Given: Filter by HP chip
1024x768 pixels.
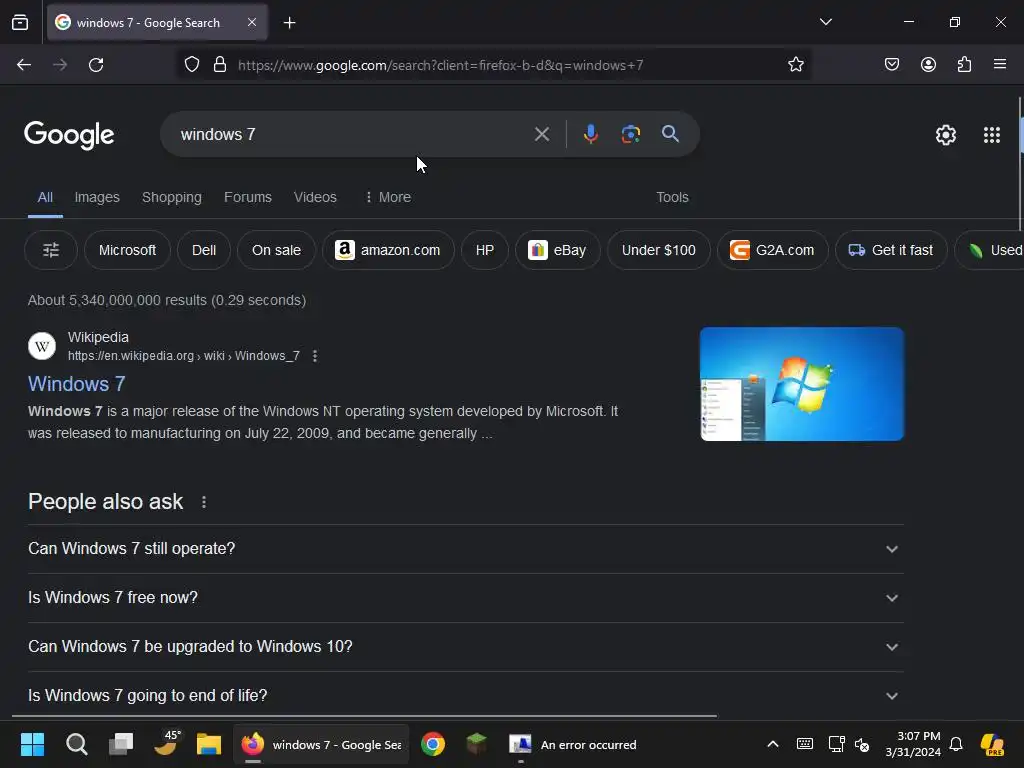Looking at the screenshot, I should tap(485, 250).
